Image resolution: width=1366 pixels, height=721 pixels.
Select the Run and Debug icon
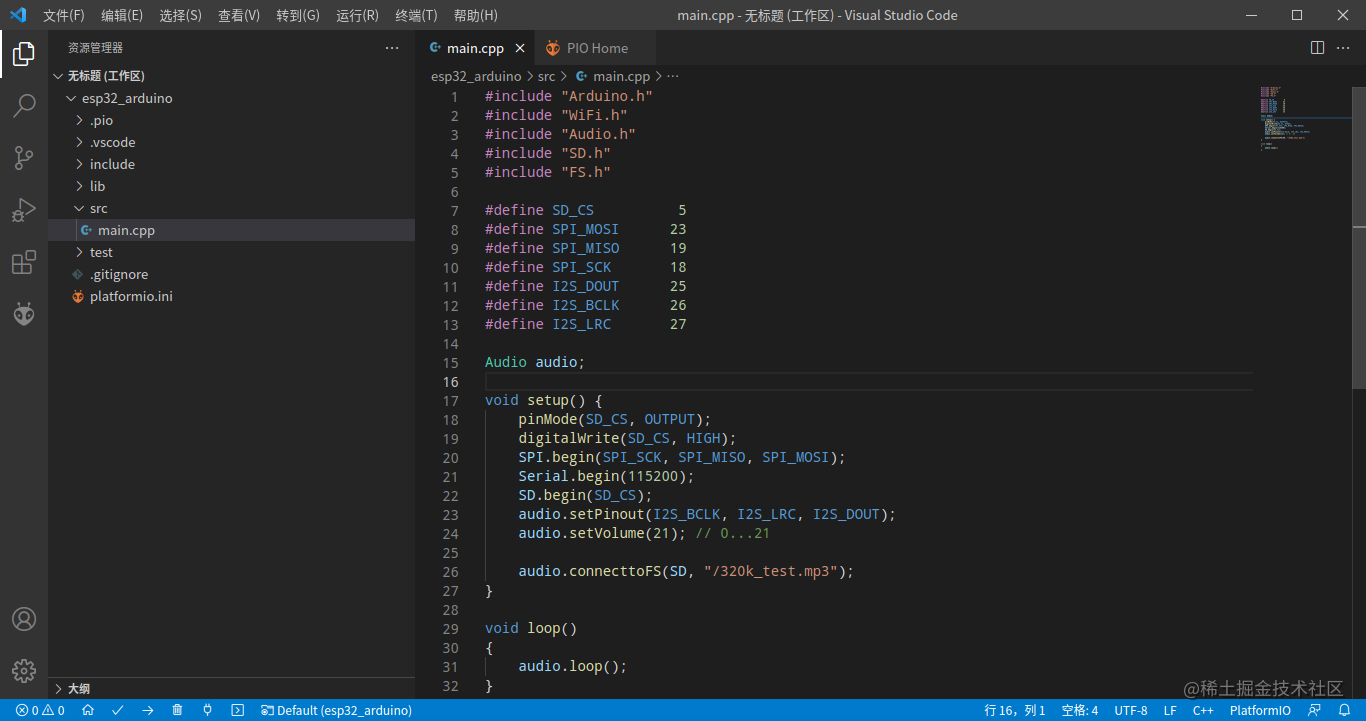24,210
